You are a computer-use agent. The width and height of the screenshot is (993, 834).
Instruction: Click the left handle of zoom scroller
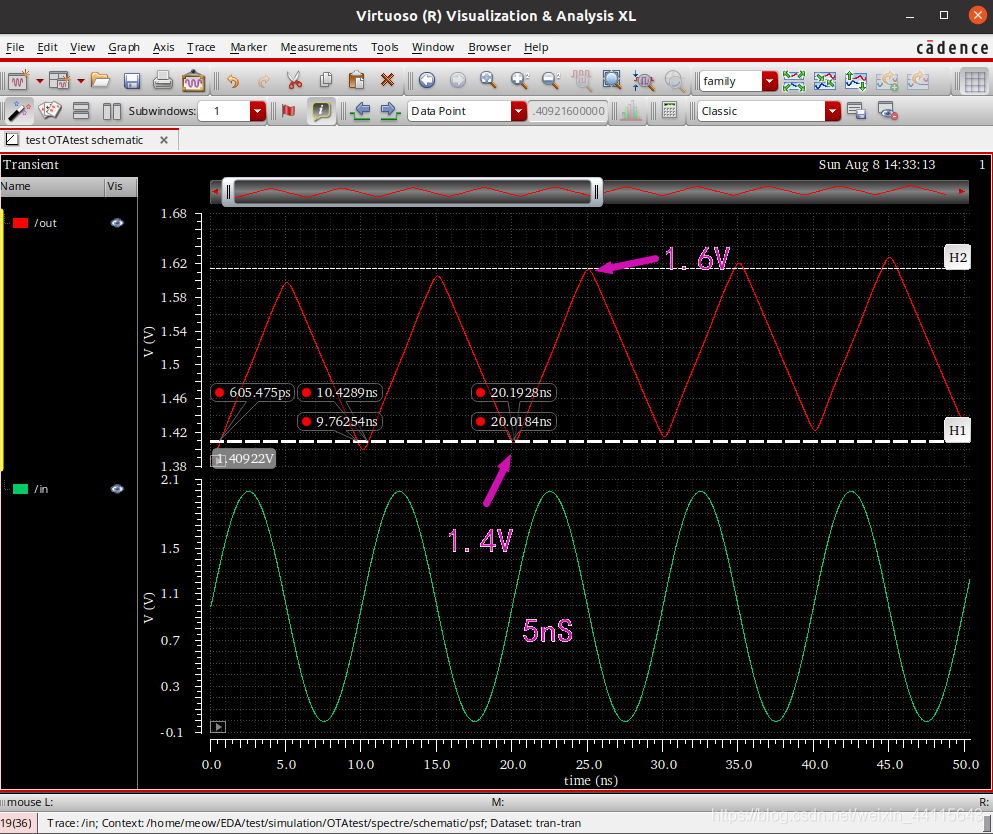pyautogui.click(x=229, y=192)
